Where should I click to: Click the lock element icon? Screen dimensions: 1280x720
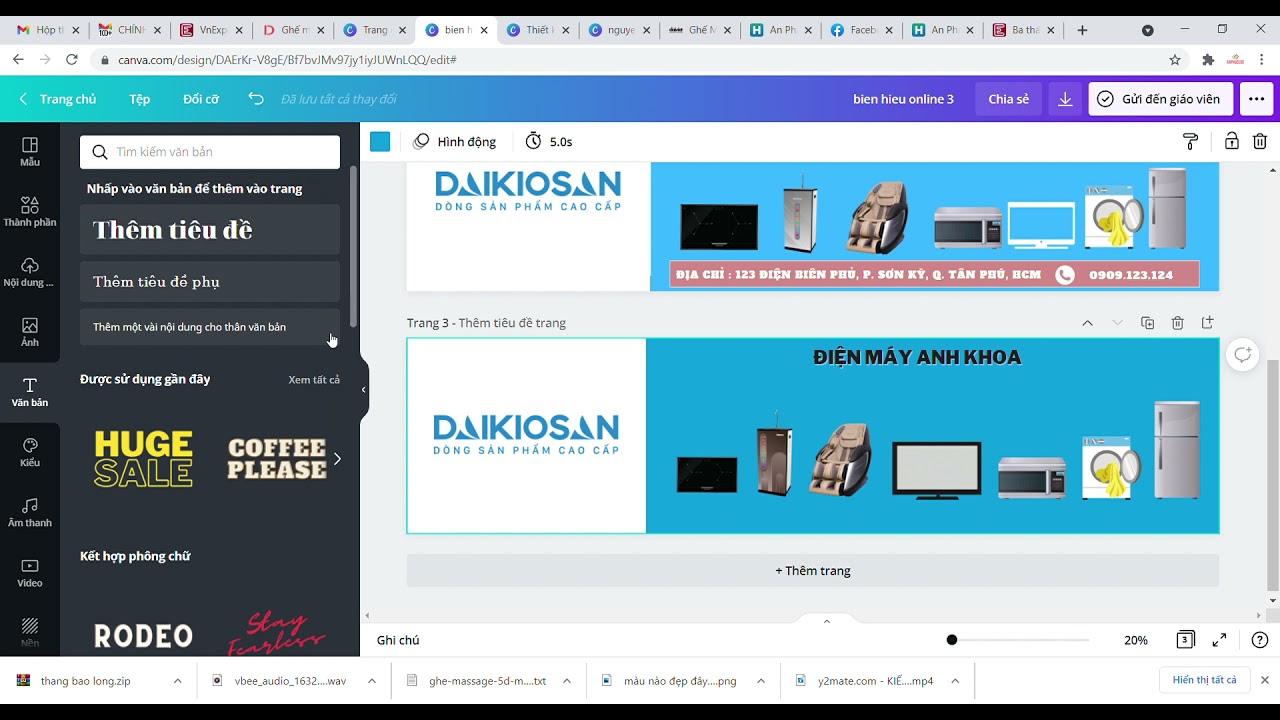(1232, 141)
